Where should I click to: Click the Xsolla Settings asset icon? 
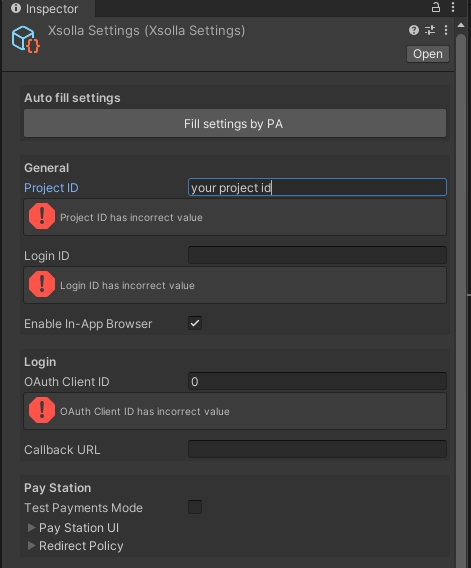25,39
